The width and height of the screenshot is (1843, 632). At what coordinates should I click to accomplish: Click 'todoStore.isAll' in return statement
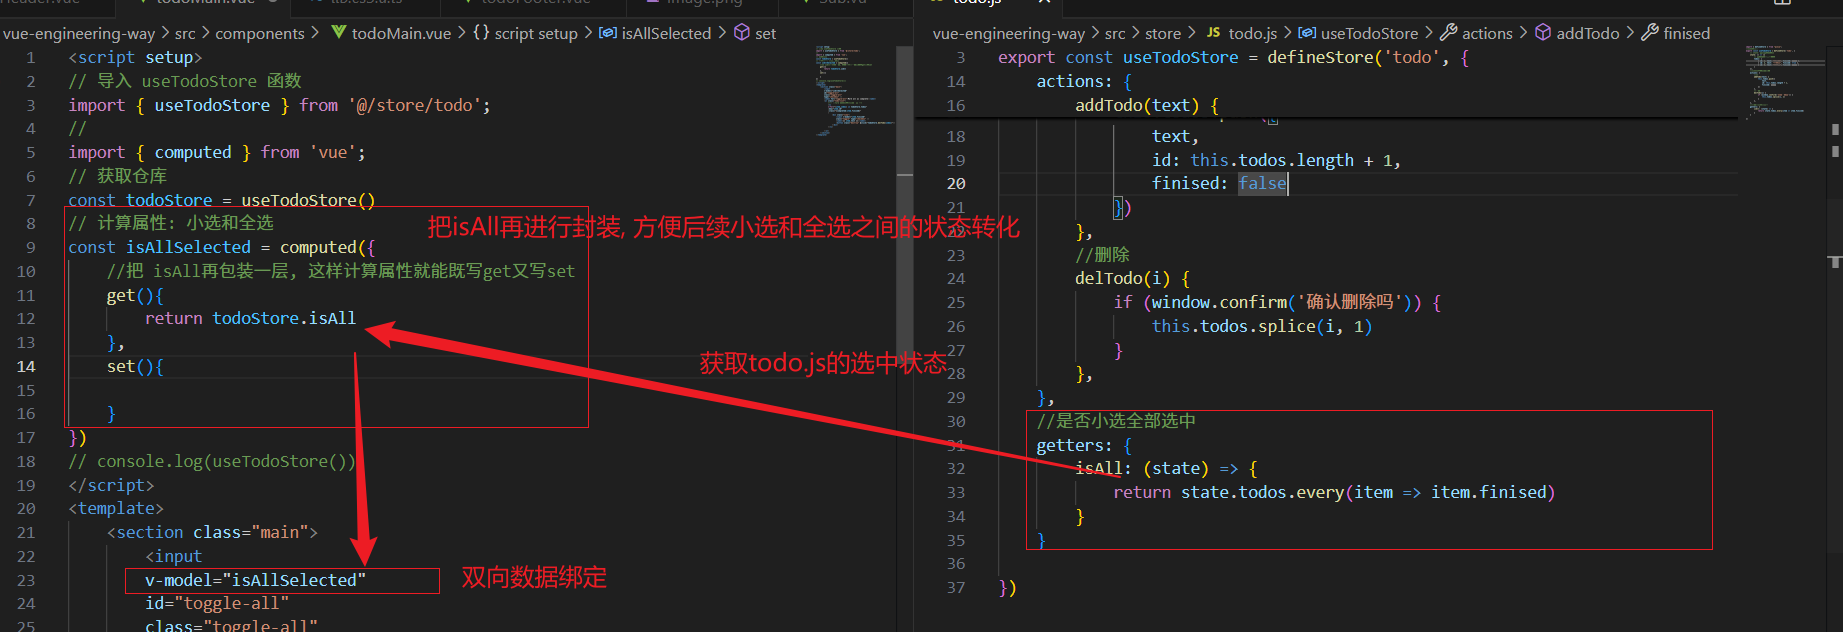(284, 318)
